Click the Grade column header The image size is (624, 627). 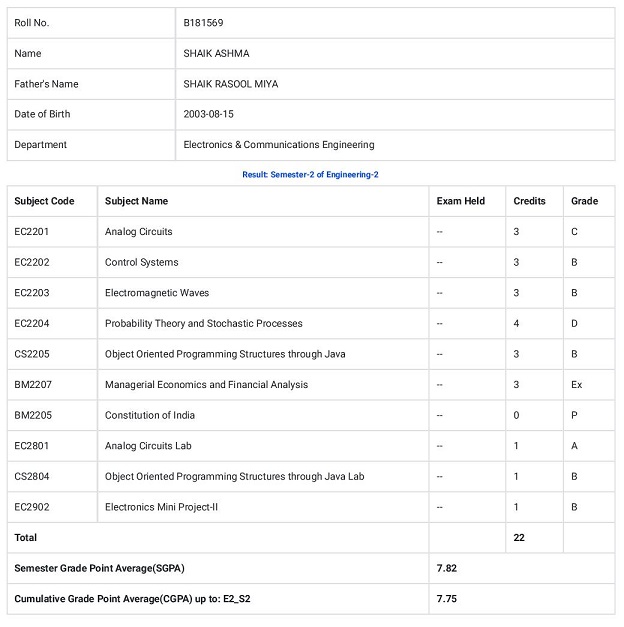click(584, 201)
